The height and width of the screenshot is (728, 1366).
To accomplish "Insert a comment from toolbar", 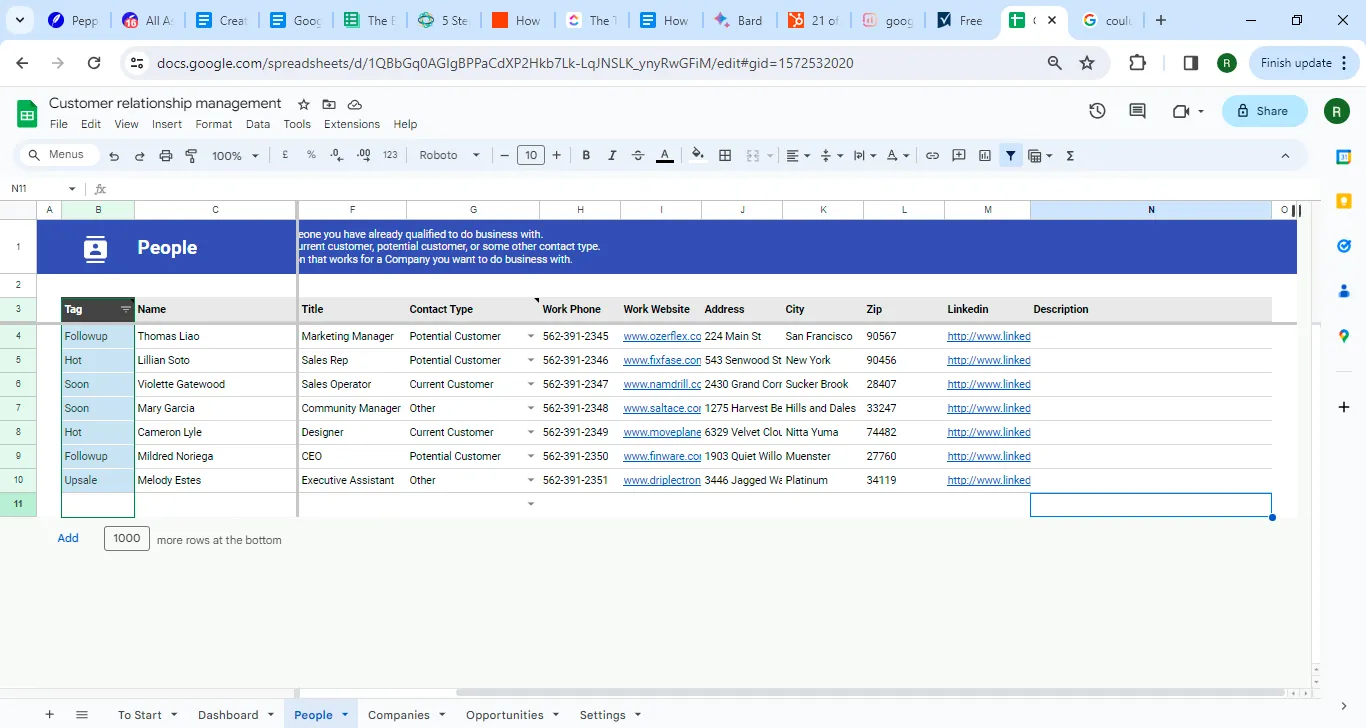I will tap(959, 155).
